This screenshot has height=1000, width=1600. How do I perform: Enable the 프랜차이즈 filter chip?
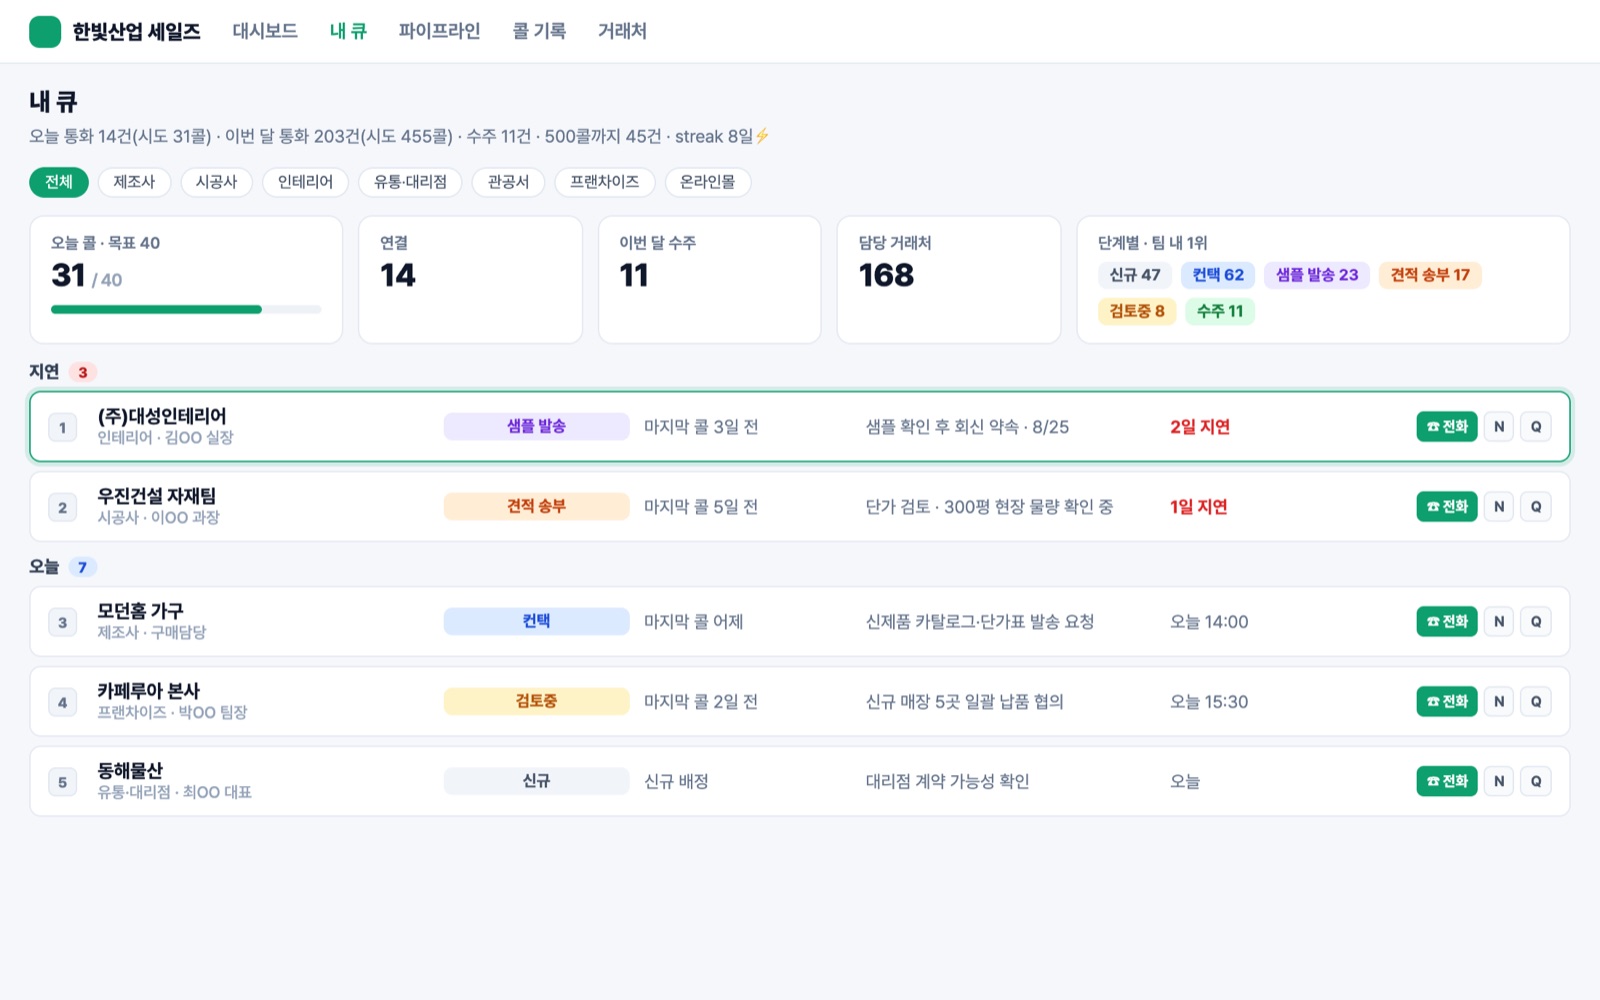pyautogui.click(x=604, y=182)
